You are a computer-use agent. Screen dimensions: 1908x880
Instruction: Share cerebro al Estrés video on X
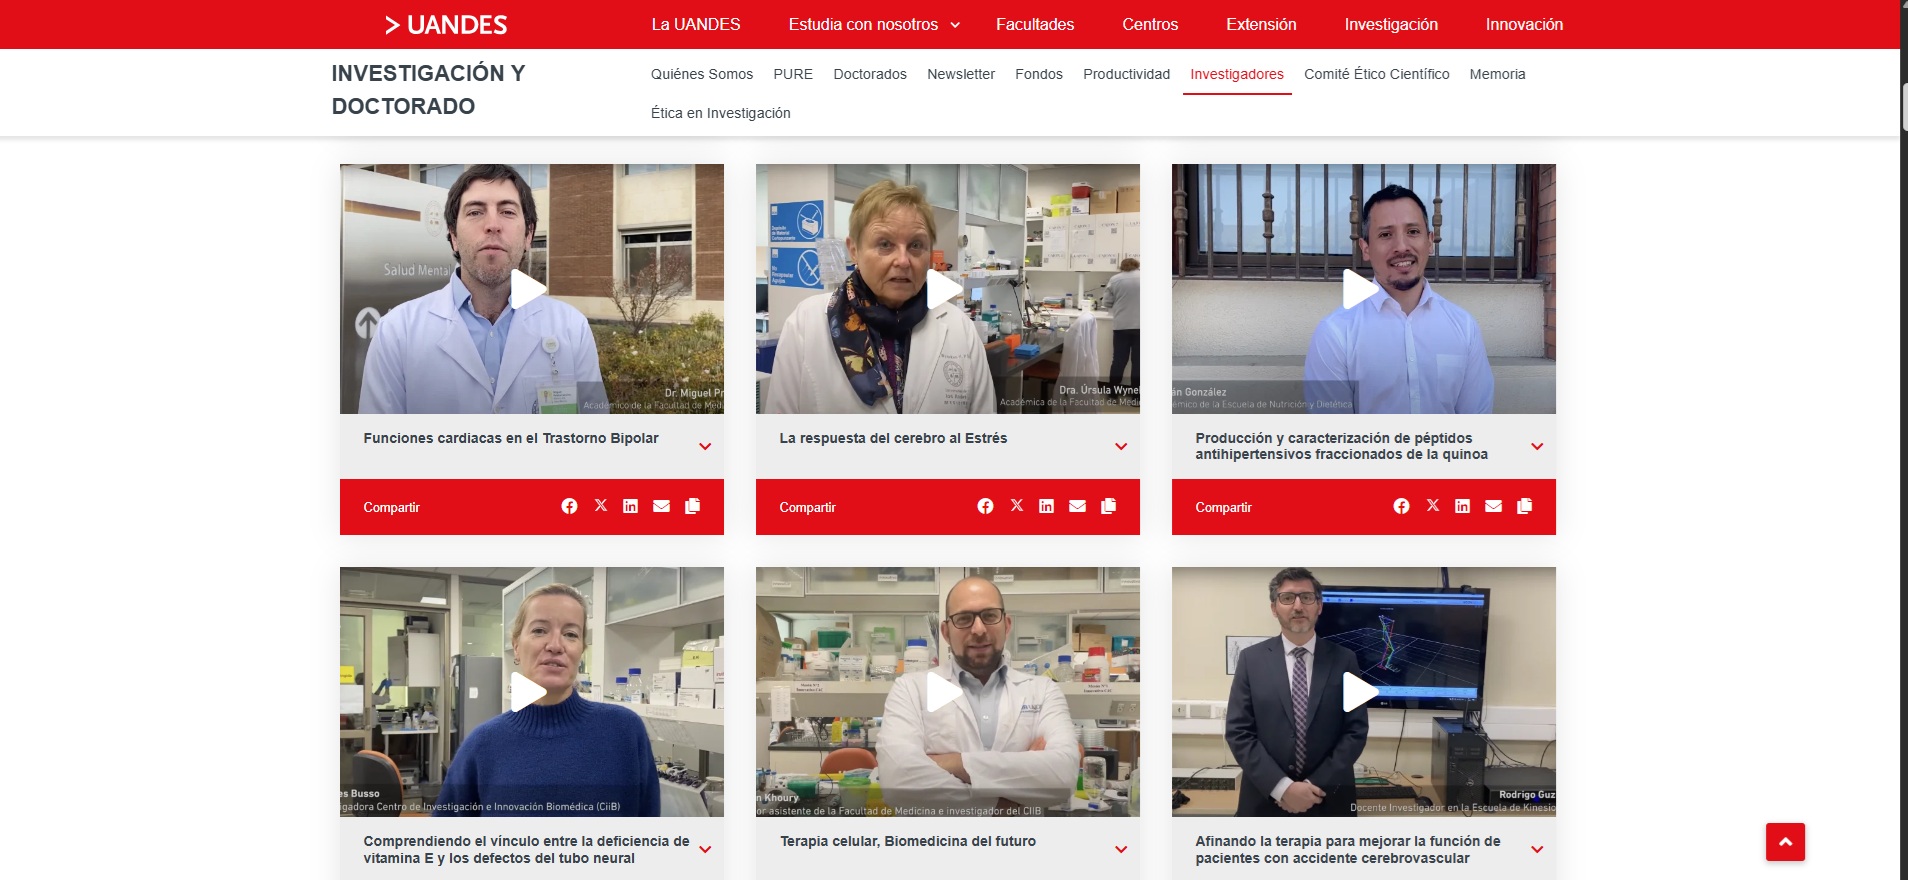[1016, 506]
